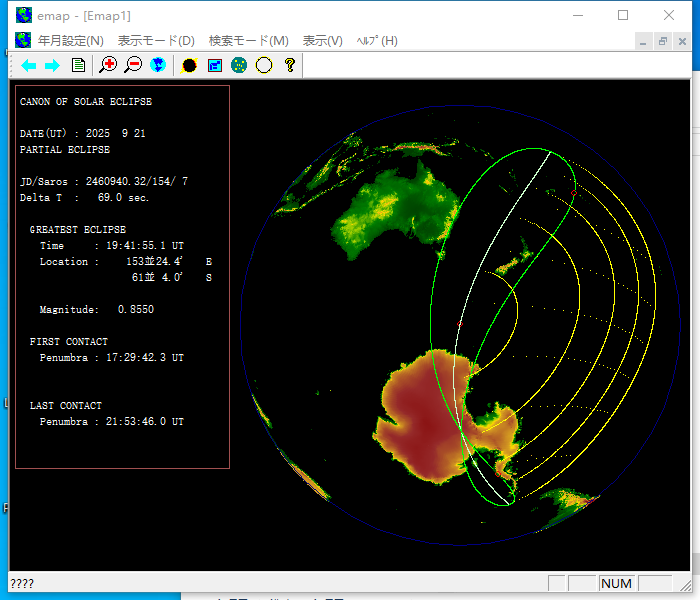Viewport: 700px width, 600px height.
Task: Click the right arrow next eclipse icon
Action: [x=53, y=66]
